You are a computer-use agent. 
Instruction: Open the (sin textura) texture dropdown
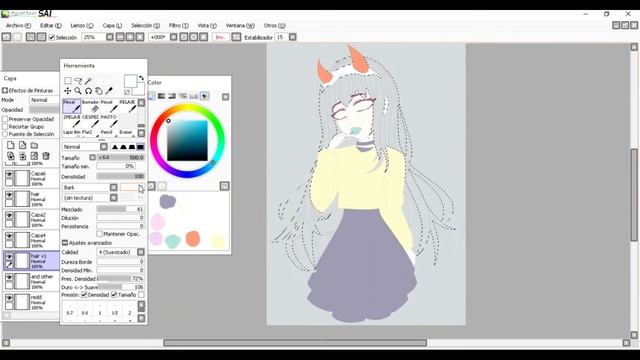[113, 198]
